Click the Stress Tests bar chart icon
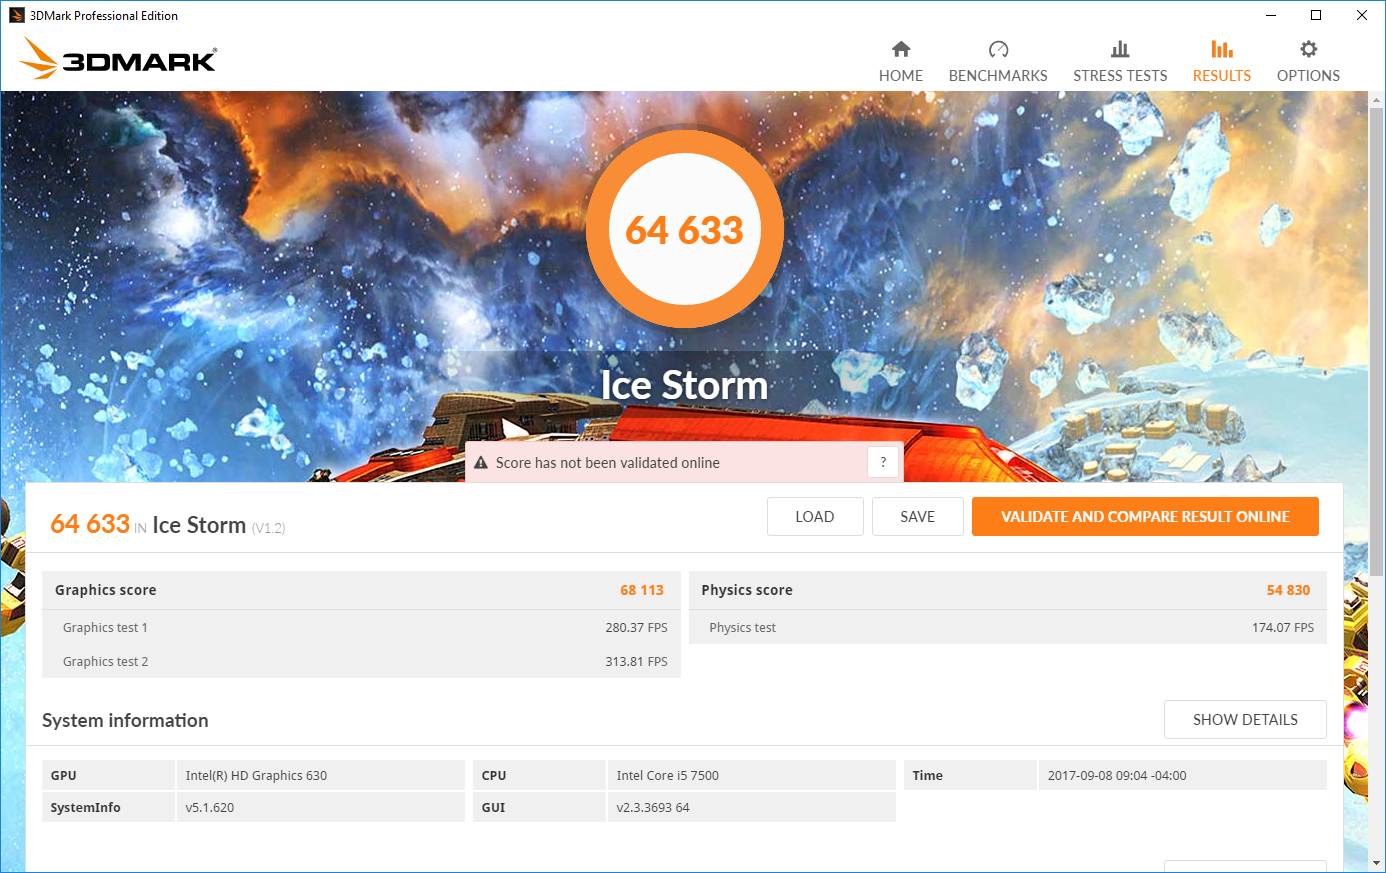The image size is (1386, 873). [x=1120, y=49]
